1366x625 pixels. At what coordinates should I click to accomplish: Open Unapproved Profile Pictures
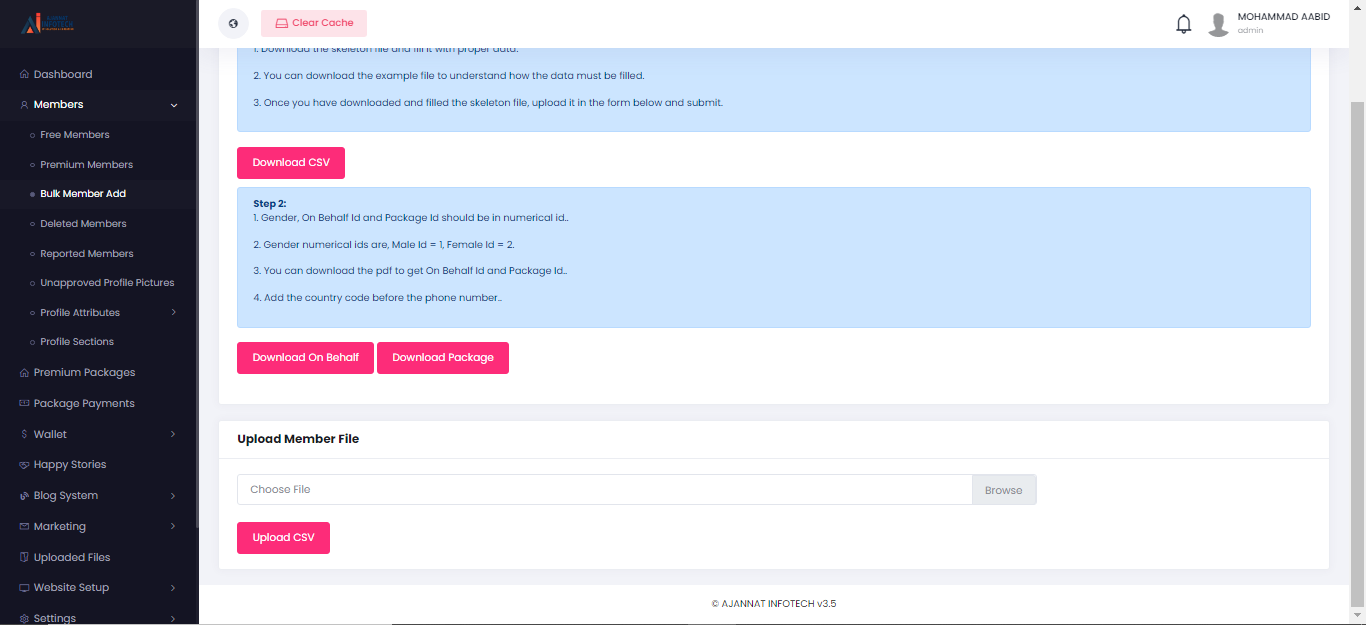point(107,283)
